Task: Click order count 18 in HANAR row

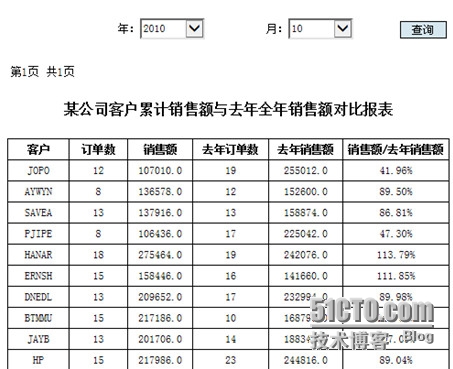Action: coord(98,255)
